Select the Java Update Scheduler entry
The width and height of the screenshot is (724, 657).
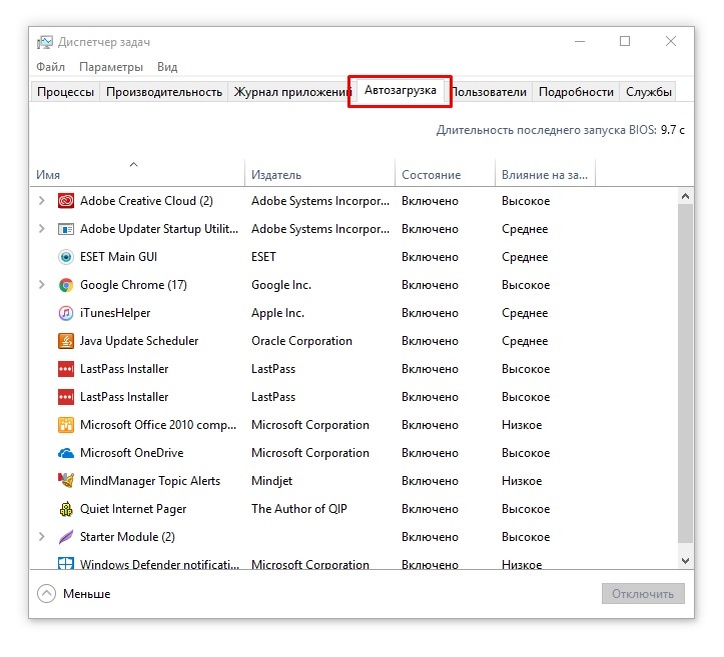[139, 341]
